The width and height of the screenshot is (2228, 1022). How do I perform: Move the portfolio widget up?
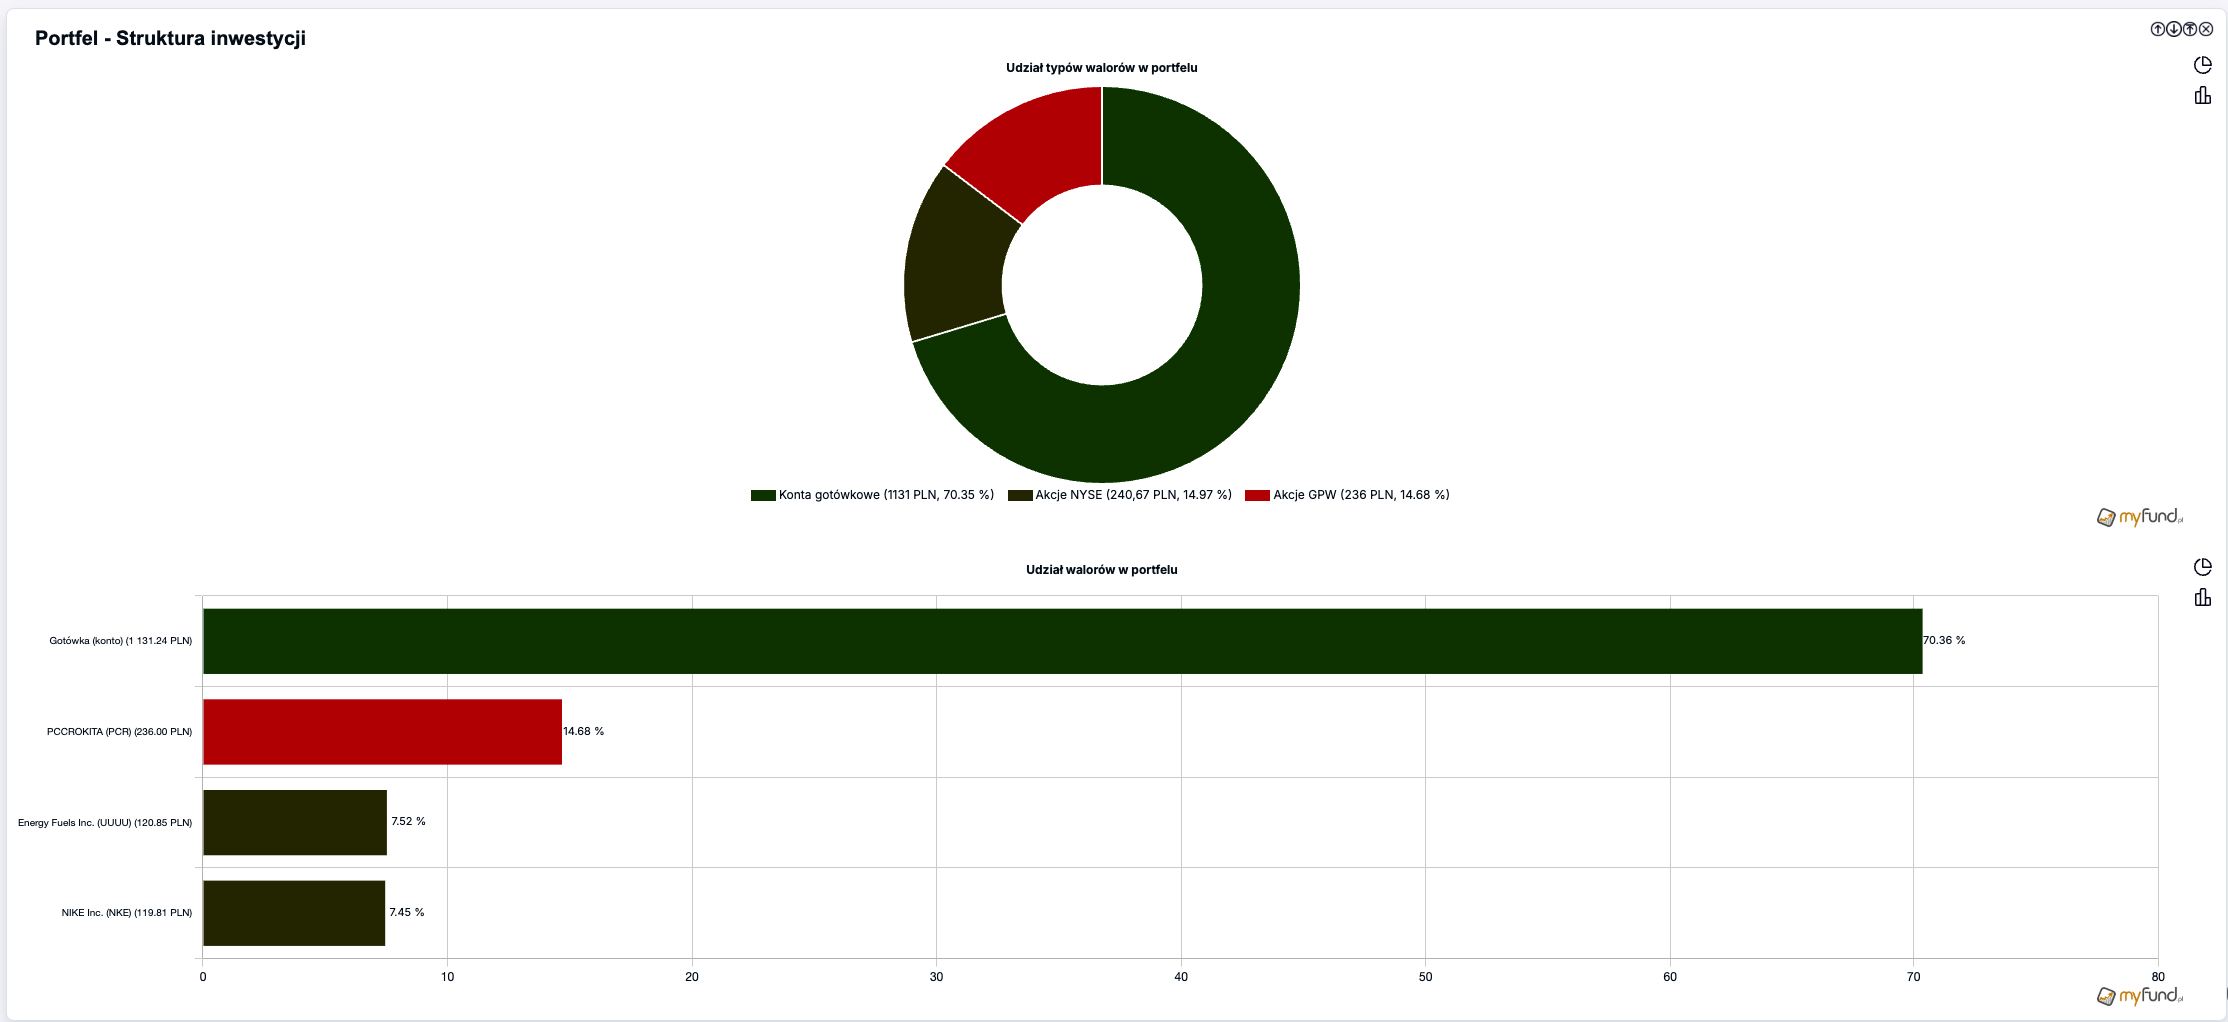pyautogui.click(x=2157, y=29)
